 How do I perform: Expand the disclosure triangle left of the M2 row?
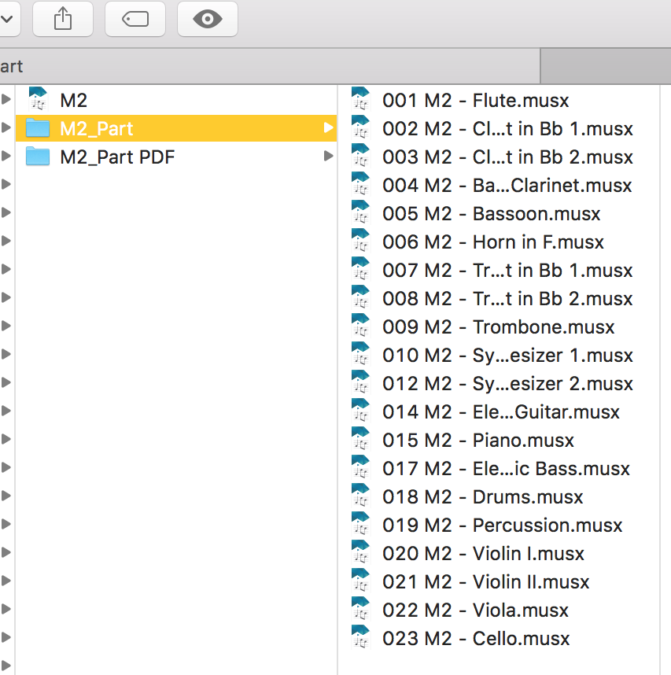6,99
